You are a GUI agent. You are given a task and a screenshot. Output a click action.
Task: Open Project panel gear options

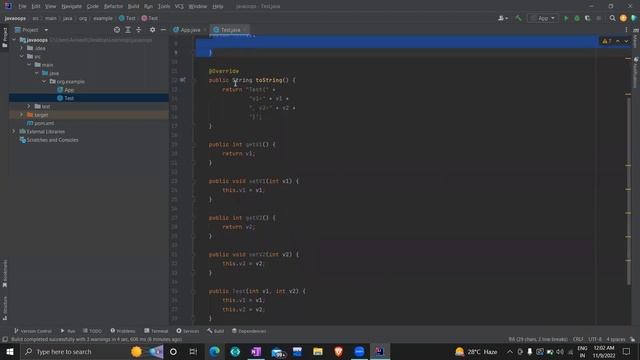[152, 30]
